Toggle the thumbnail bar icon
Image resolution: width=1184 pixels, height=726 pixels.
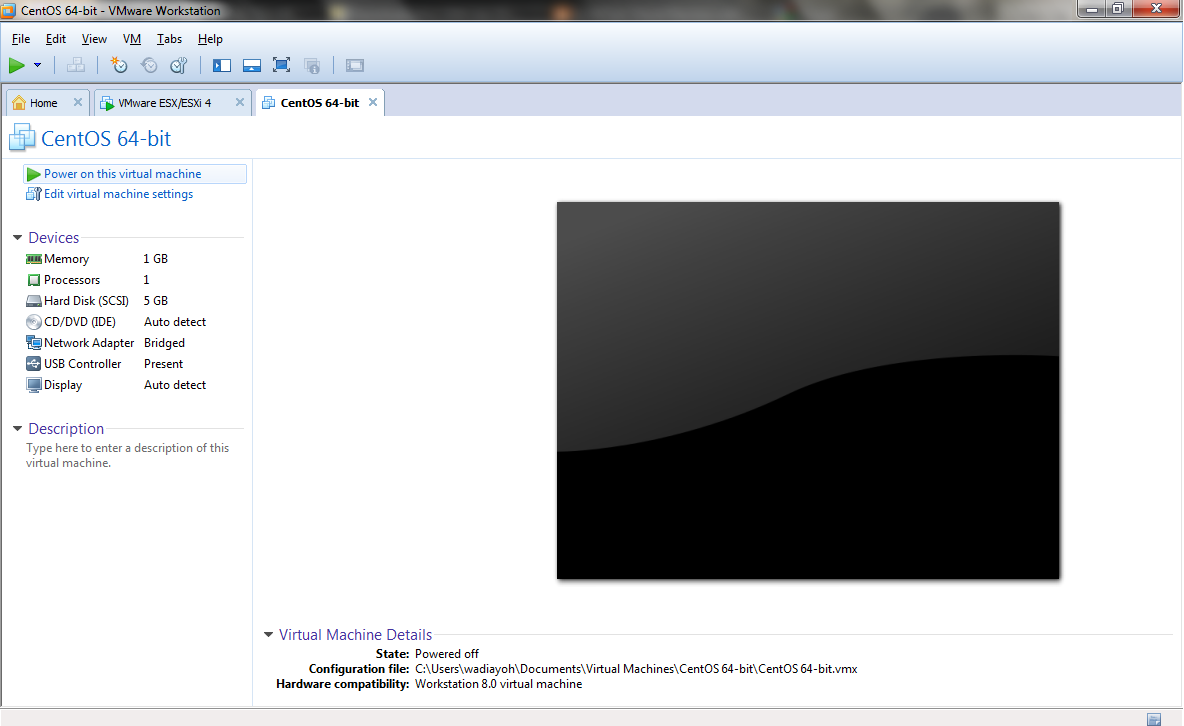click(251, 66)
